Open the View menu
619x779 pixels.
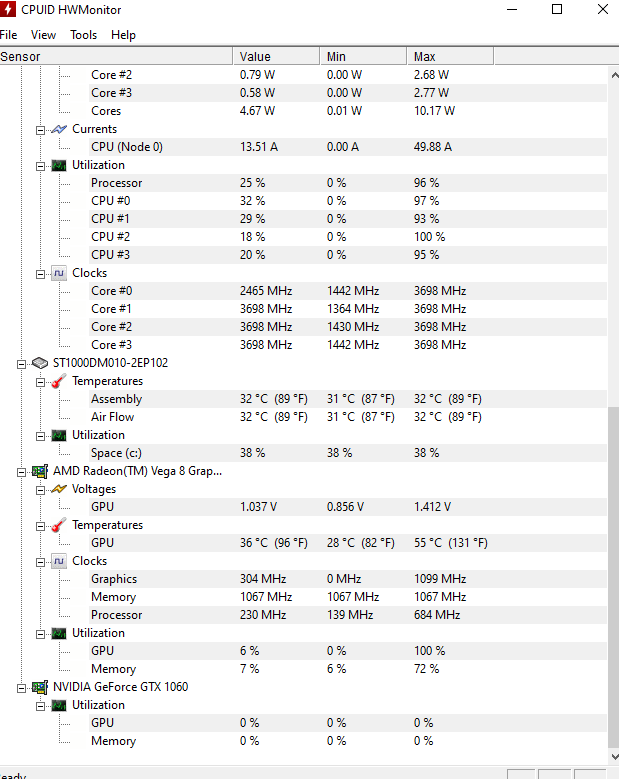coord(43,35)
